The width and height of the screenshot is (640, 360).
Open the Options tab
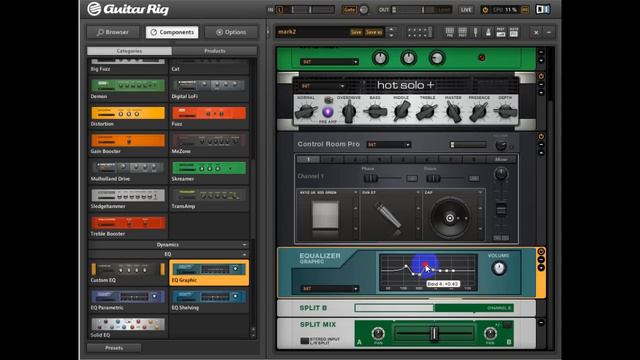(x=231, y=32)
